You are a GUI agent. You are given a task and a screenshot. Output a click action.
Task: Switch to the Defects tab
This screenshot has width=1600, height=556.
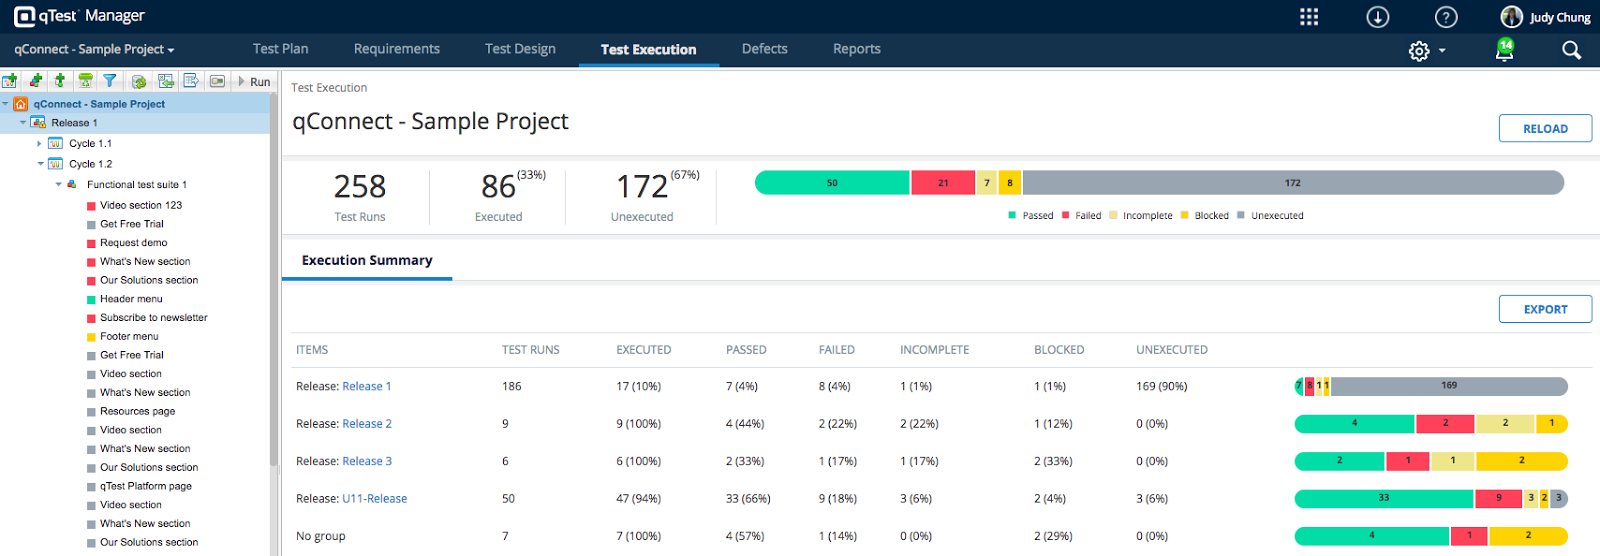pos(765,49)
